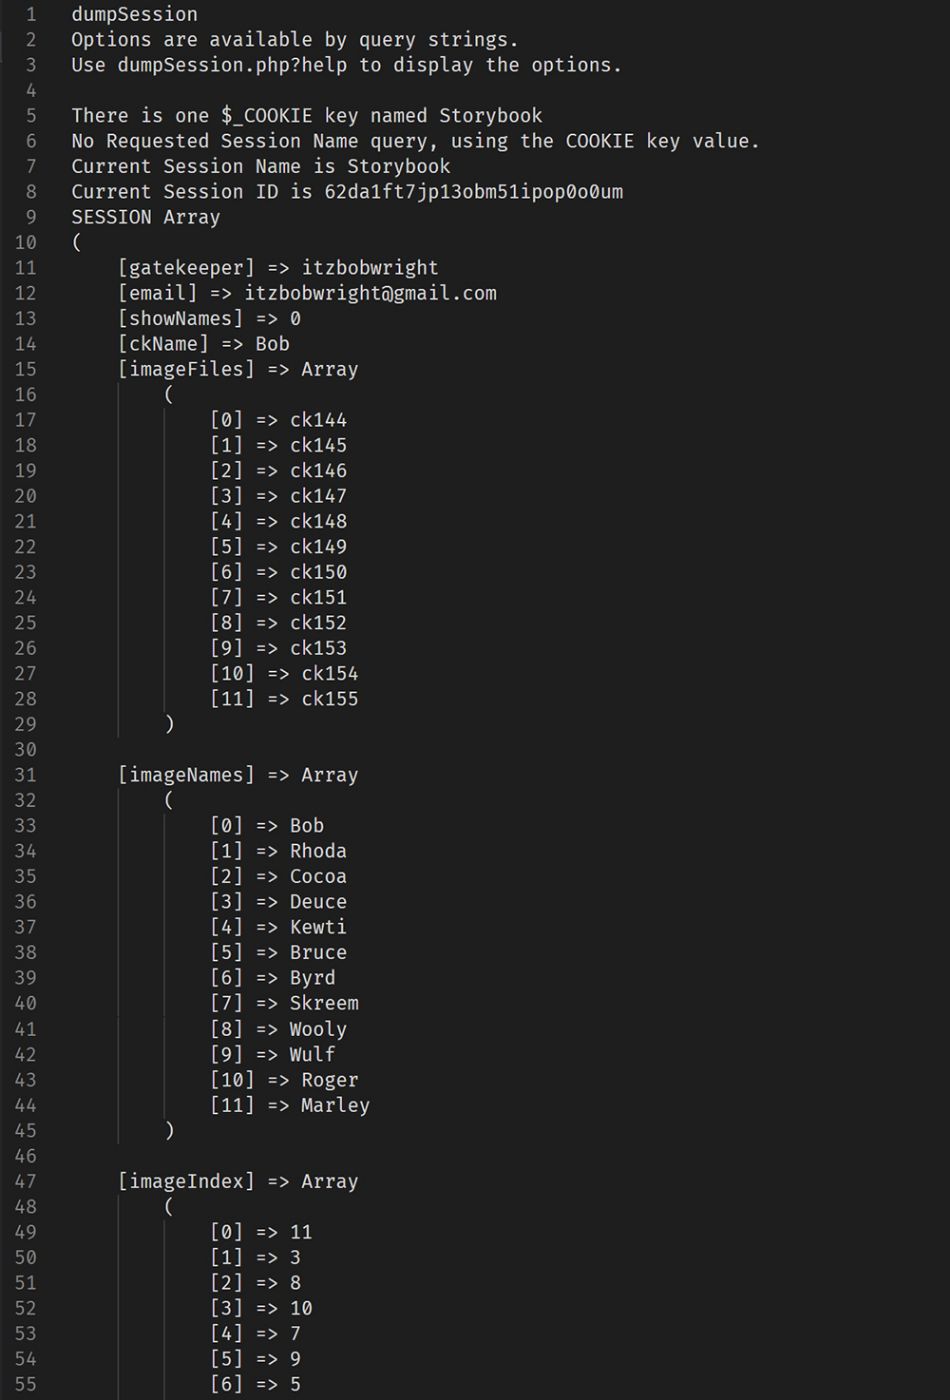
Task: Click the [imageNames] array key
Action: (x=186, y=775)
